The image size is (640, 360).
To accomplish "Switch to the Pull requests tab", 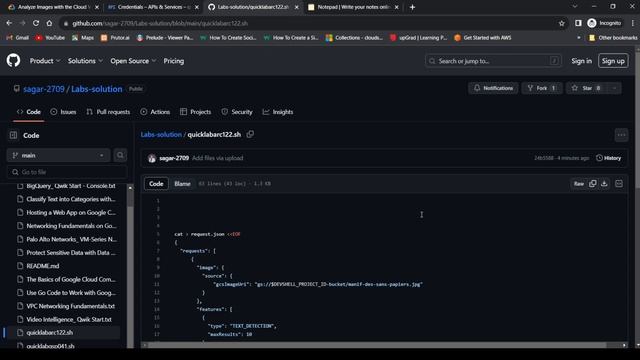I will coord(108,112).
